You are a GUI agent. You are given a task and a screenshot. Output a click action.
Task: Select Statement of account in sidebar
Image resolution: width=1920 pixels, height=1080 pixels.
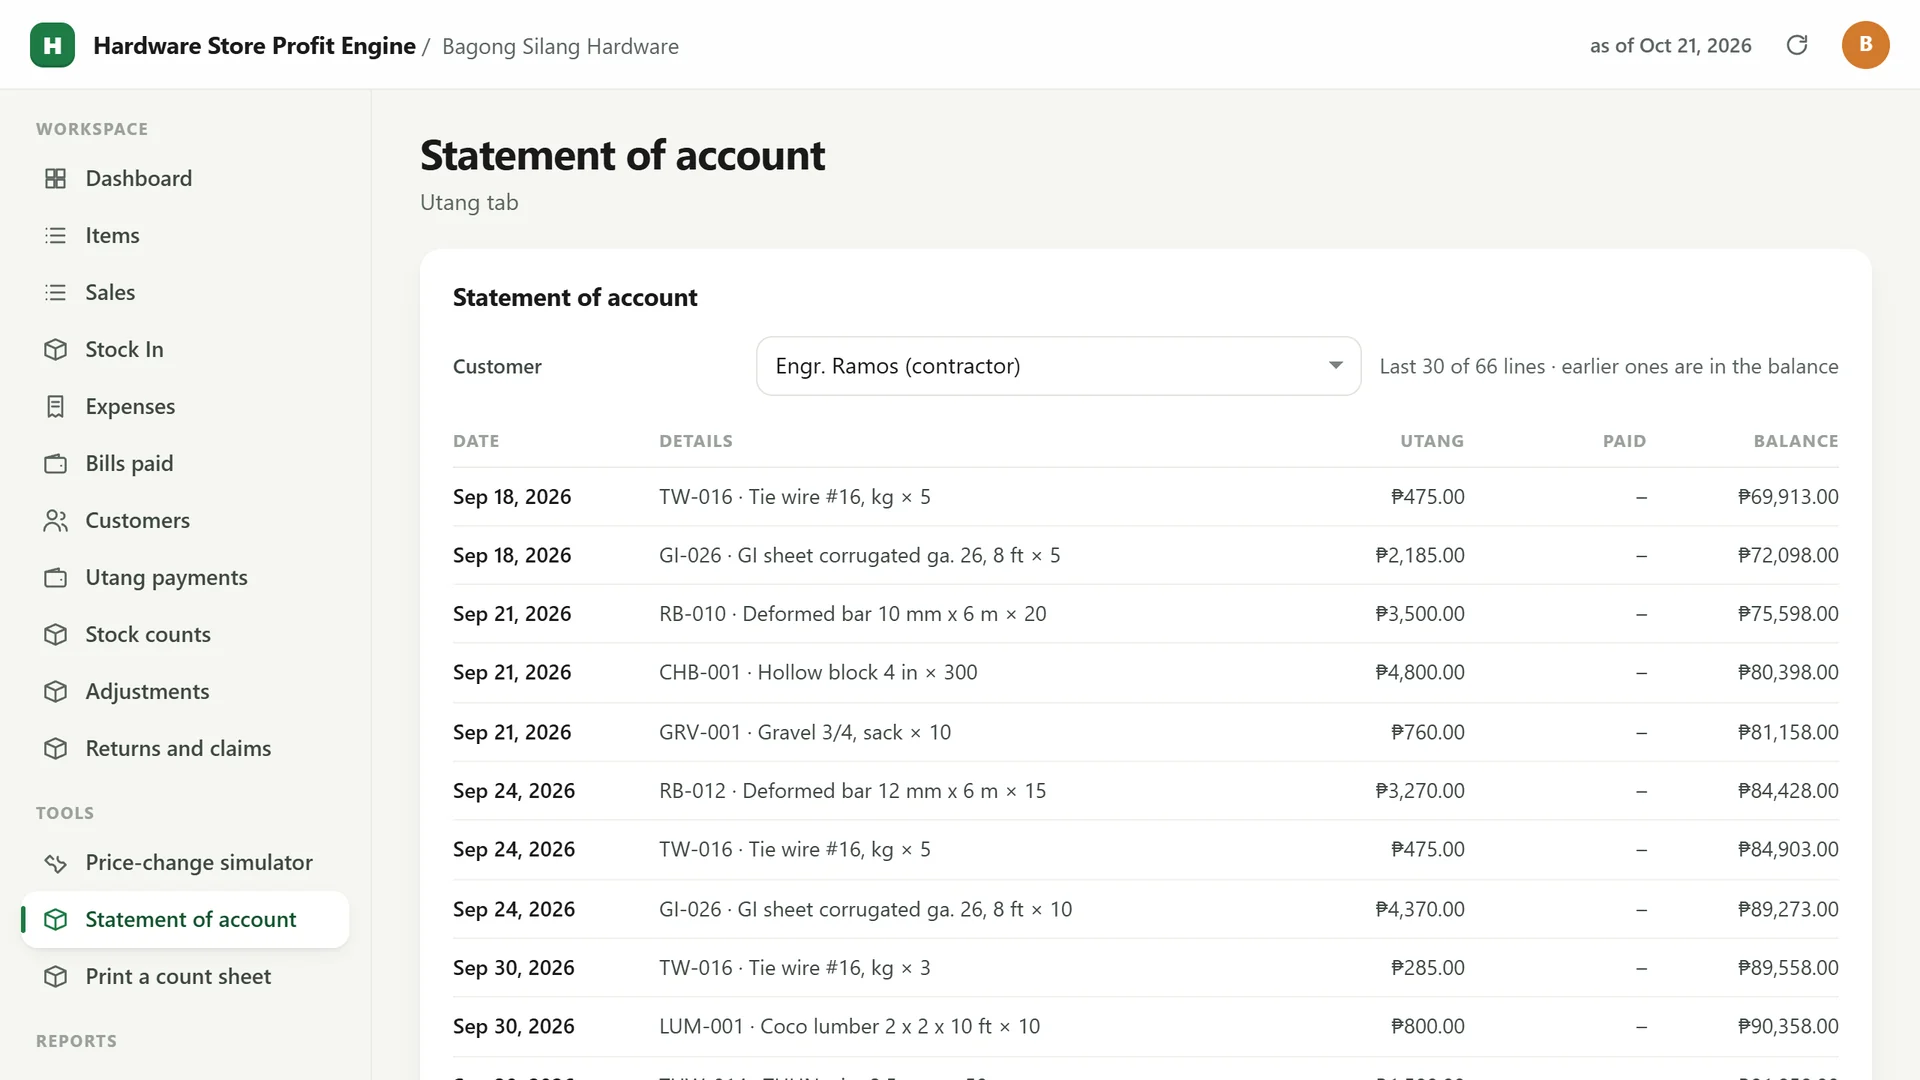[x=186, y=919]
